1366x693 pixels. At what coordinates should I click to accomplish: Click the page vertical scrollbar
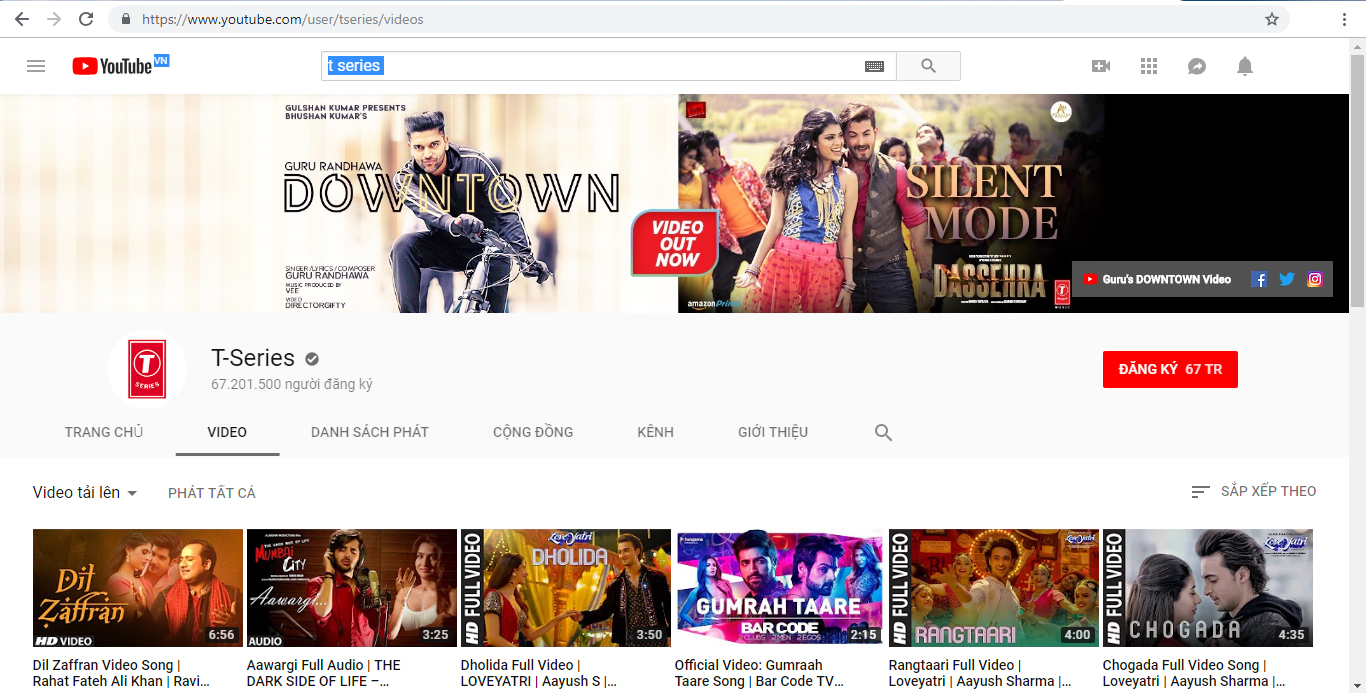(x=1357, y=180)
